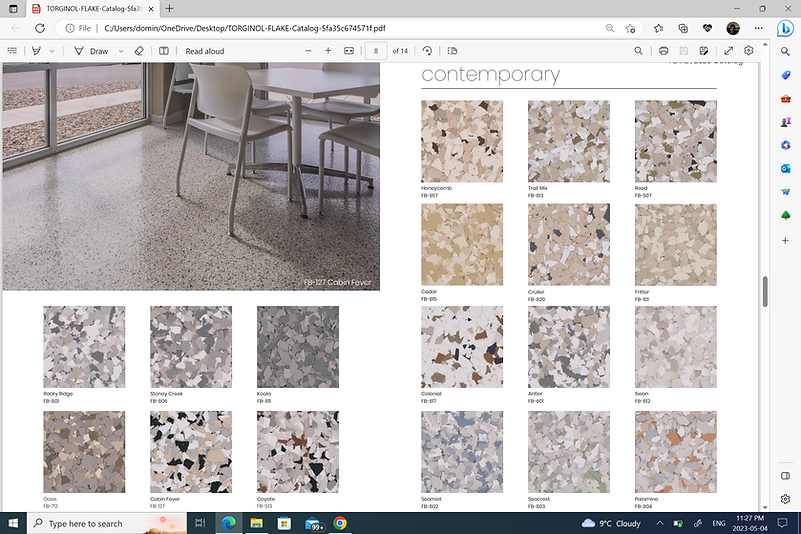The width and height of the screenshot is (801, 534).
Task: Click the Seamist flake sample
Action: [x=462, y=452]
